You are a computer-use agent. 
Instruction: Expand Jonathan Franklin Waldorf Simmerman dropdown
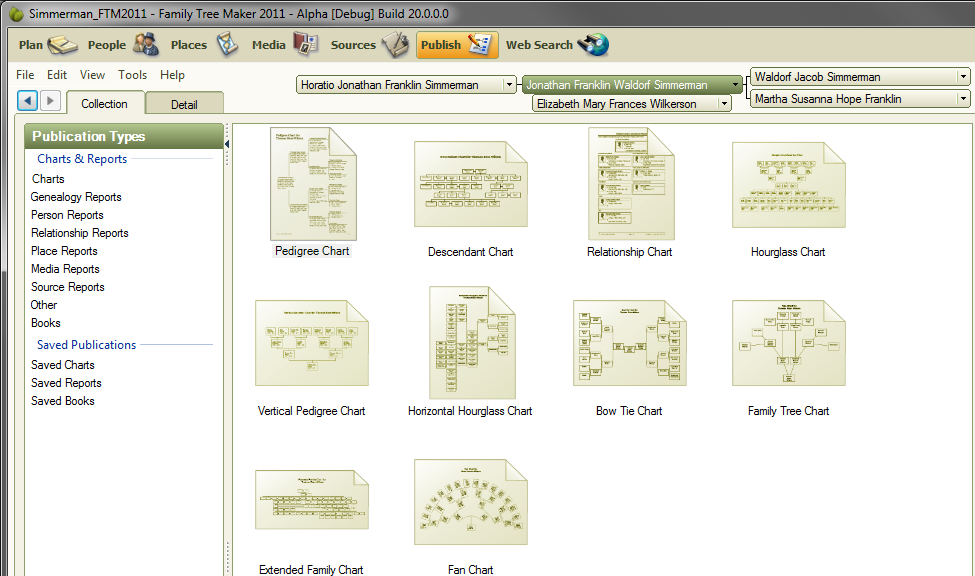pos(735,85)
